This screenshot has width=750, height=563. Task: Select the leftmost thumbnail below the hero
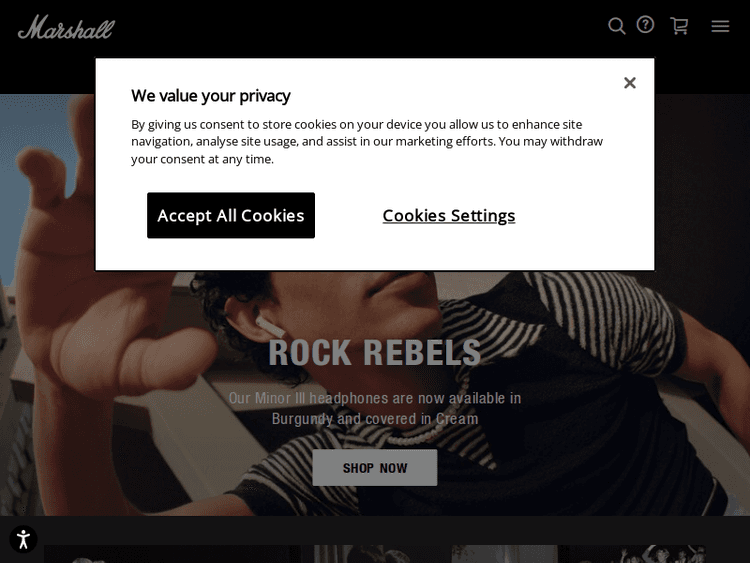(166, 554)
